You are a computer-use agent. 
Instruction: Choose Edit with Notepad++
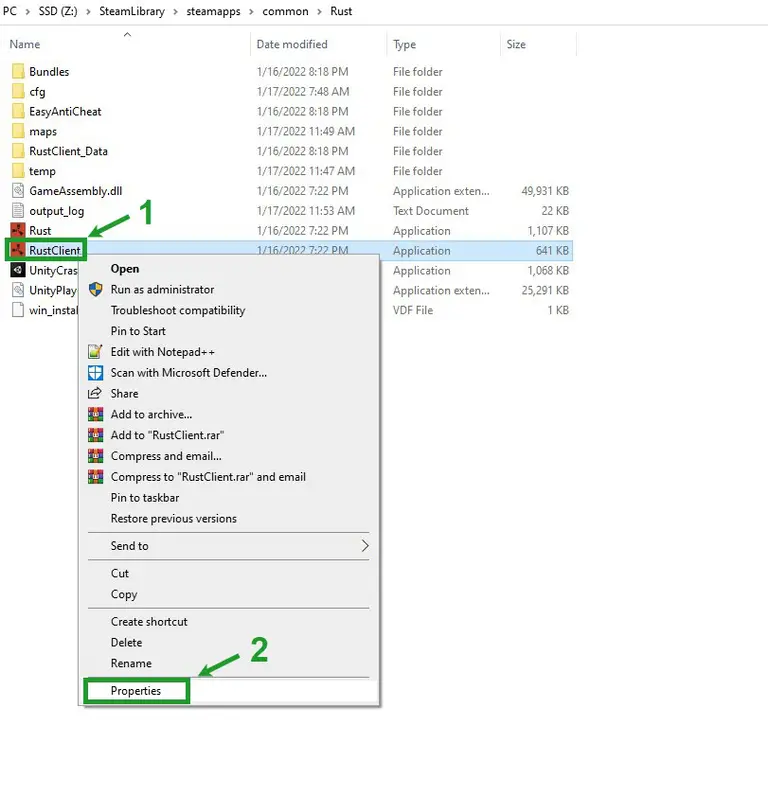162,352
